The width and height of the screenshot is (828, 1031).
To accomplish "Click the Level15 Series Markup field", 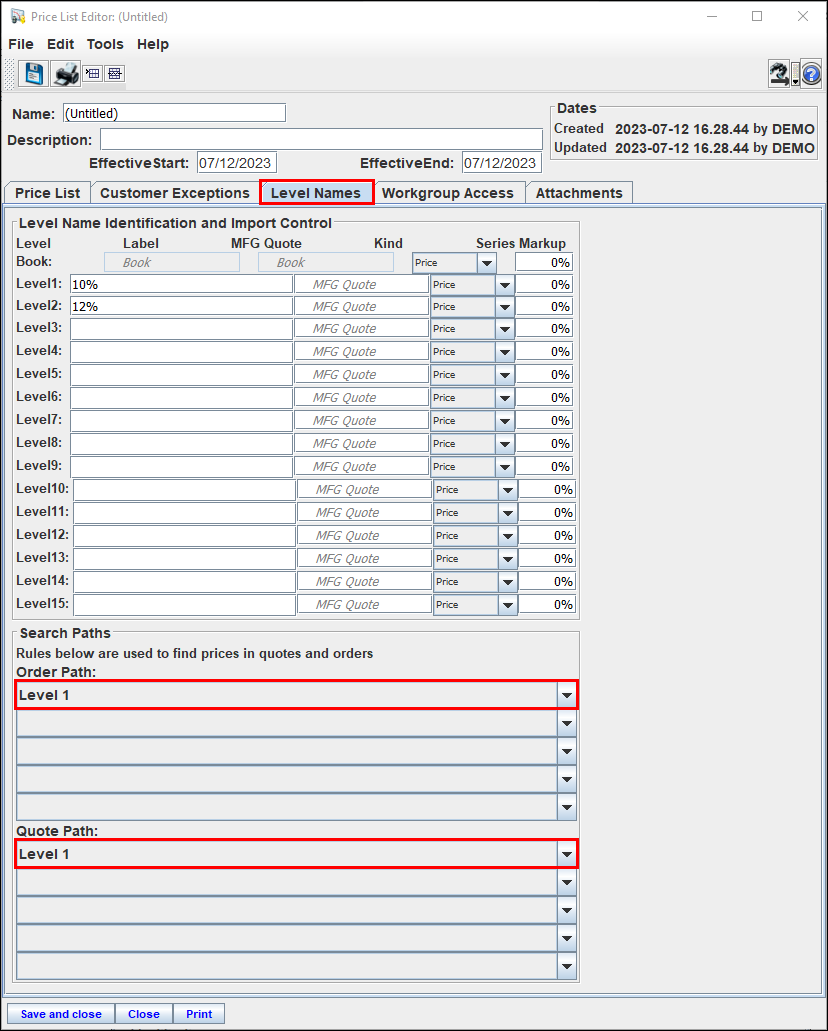I will pyautogui.click(x=547, y=605).
